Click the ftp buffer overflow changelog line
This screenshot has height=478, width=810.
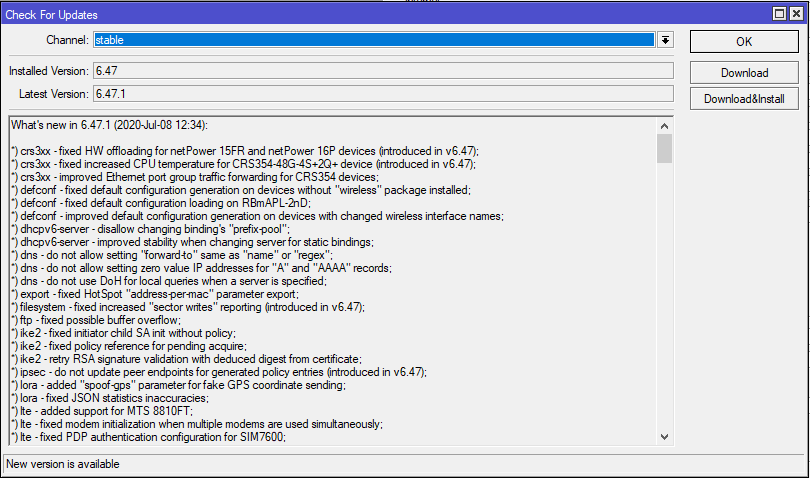93,320
